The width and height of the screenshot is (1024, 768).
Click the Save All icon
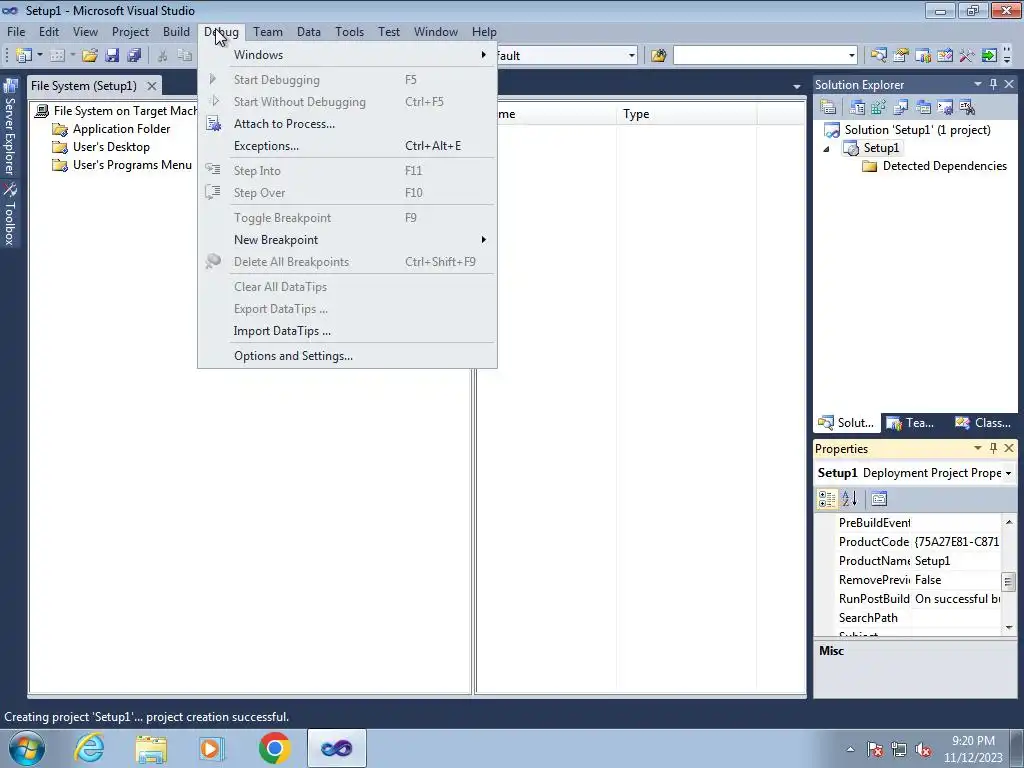coord(134,56)
